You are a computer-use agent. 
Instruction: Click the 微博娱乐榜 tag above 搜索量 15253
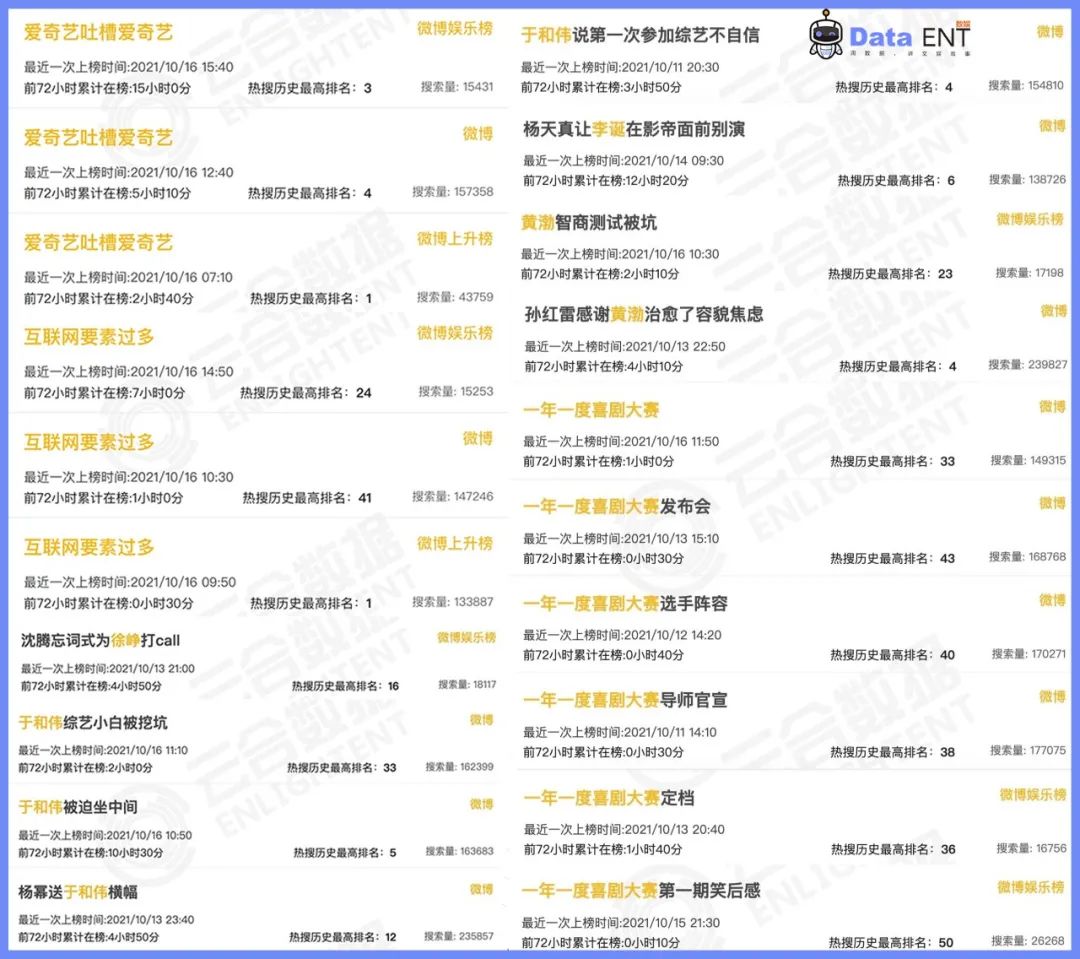click(x=455, y=333)
